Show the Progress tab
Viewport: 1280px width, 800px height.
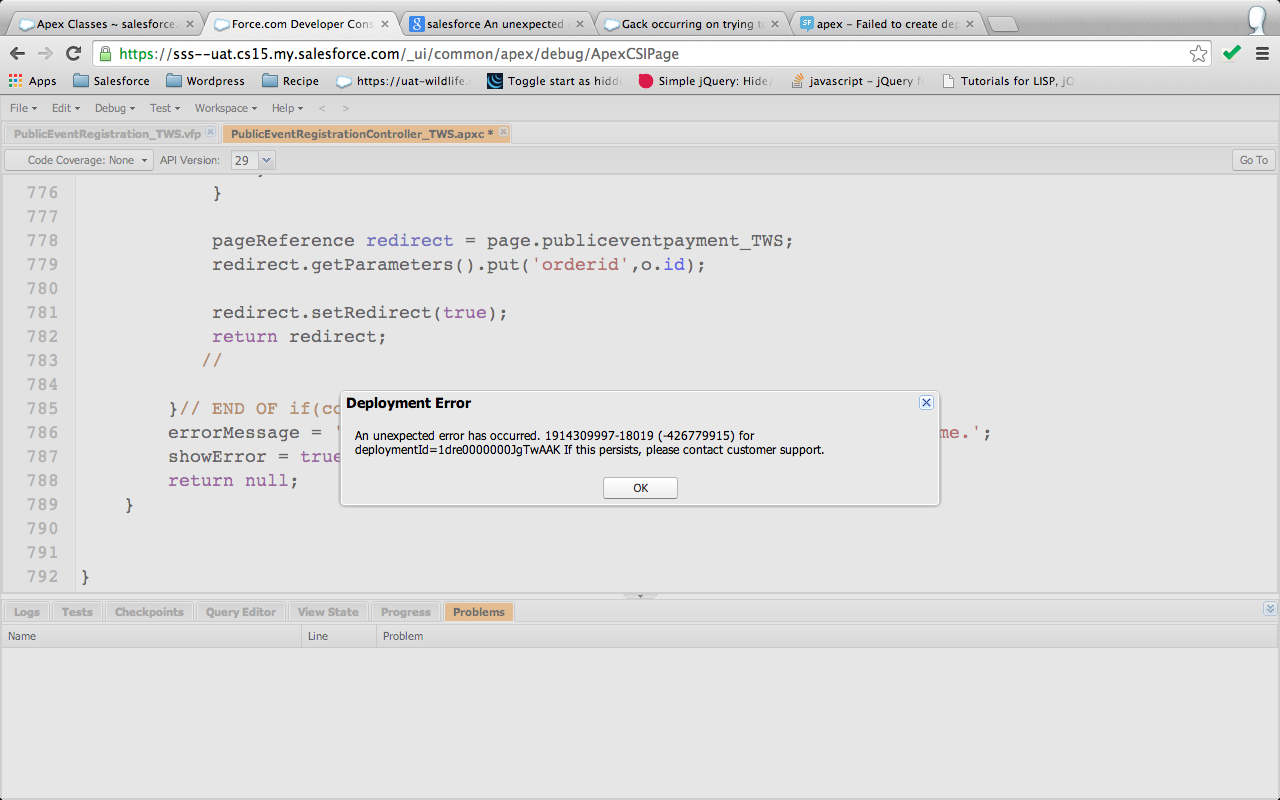click(x=406, y=612)
